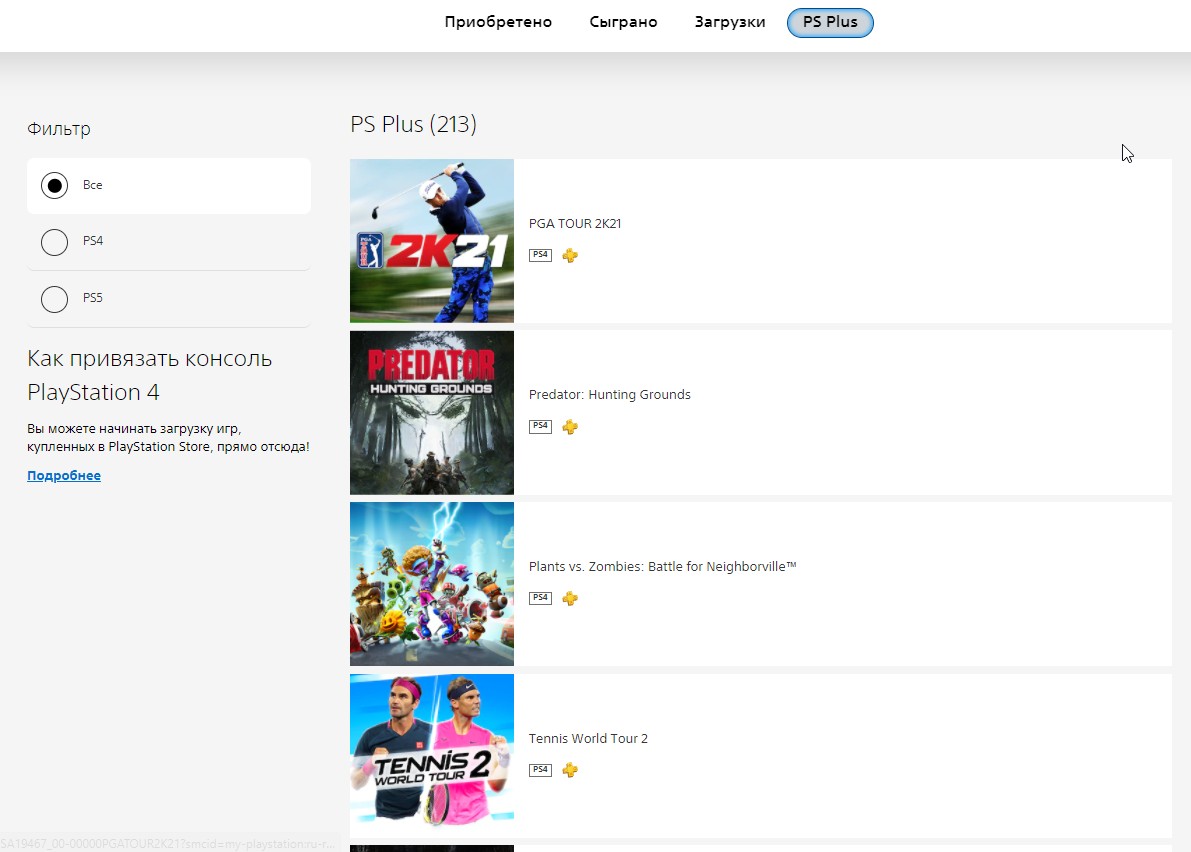Select the PS Plus tab
Viewport: 1191px width, 852px height.
pyautogui.click(x=830, y=22)
